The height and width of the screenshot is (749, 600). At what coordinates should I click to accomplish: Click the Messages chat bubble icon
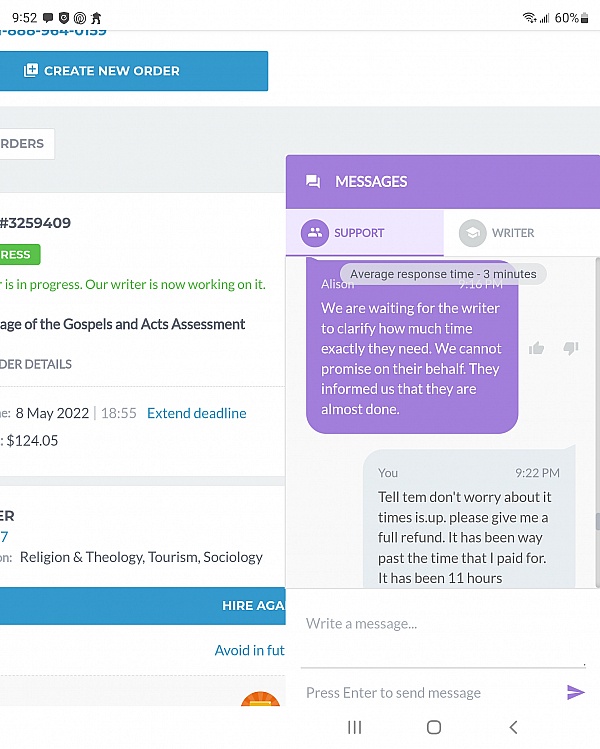pos(313,182)
